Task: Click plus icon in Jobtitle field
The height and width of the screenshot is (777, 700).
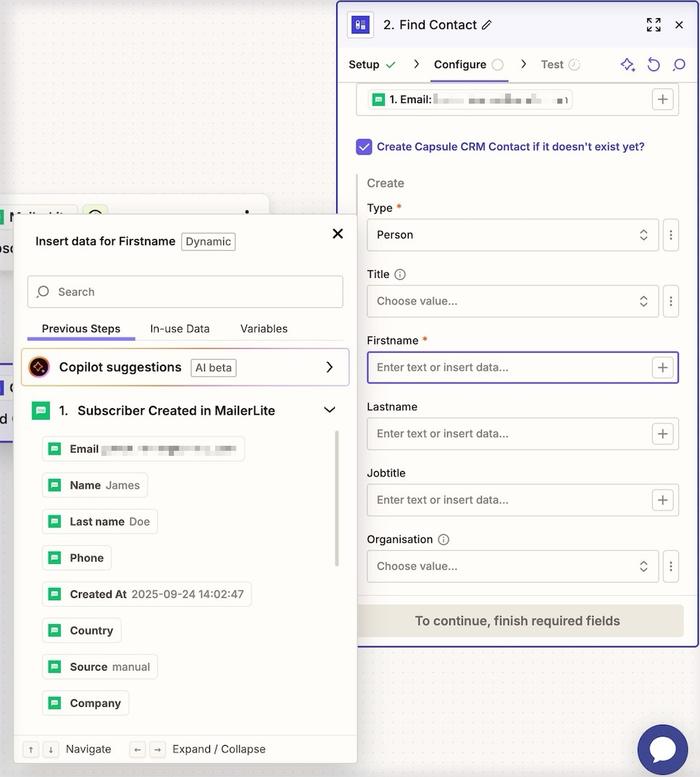Action: pyautogui.click(x=662, y=500)
